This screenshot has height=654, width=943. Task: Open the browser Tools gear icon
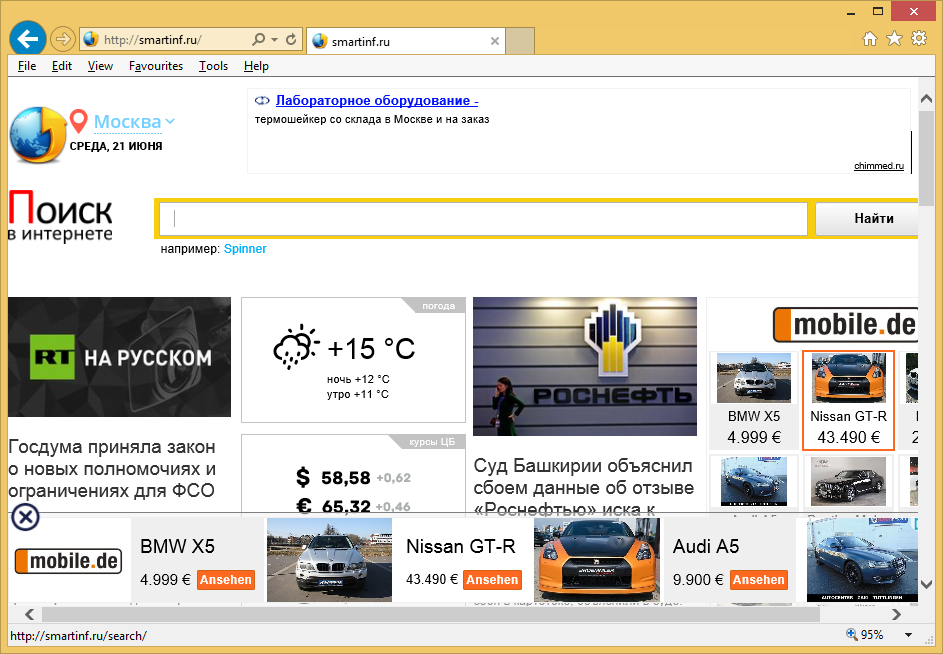pos(919,39)
